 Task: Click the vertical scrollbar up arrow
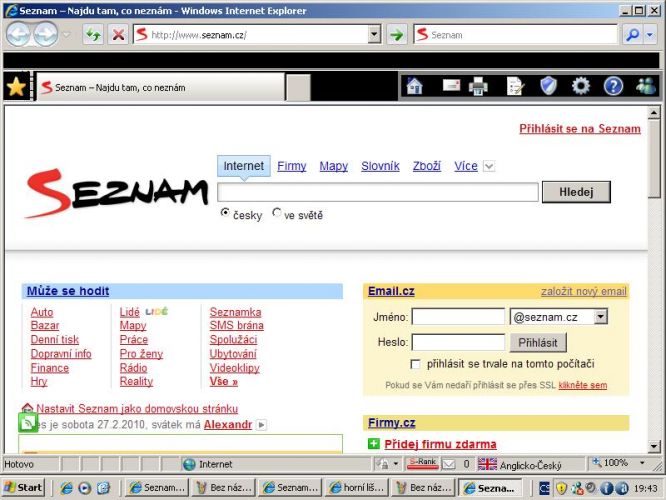click(654, 113)
